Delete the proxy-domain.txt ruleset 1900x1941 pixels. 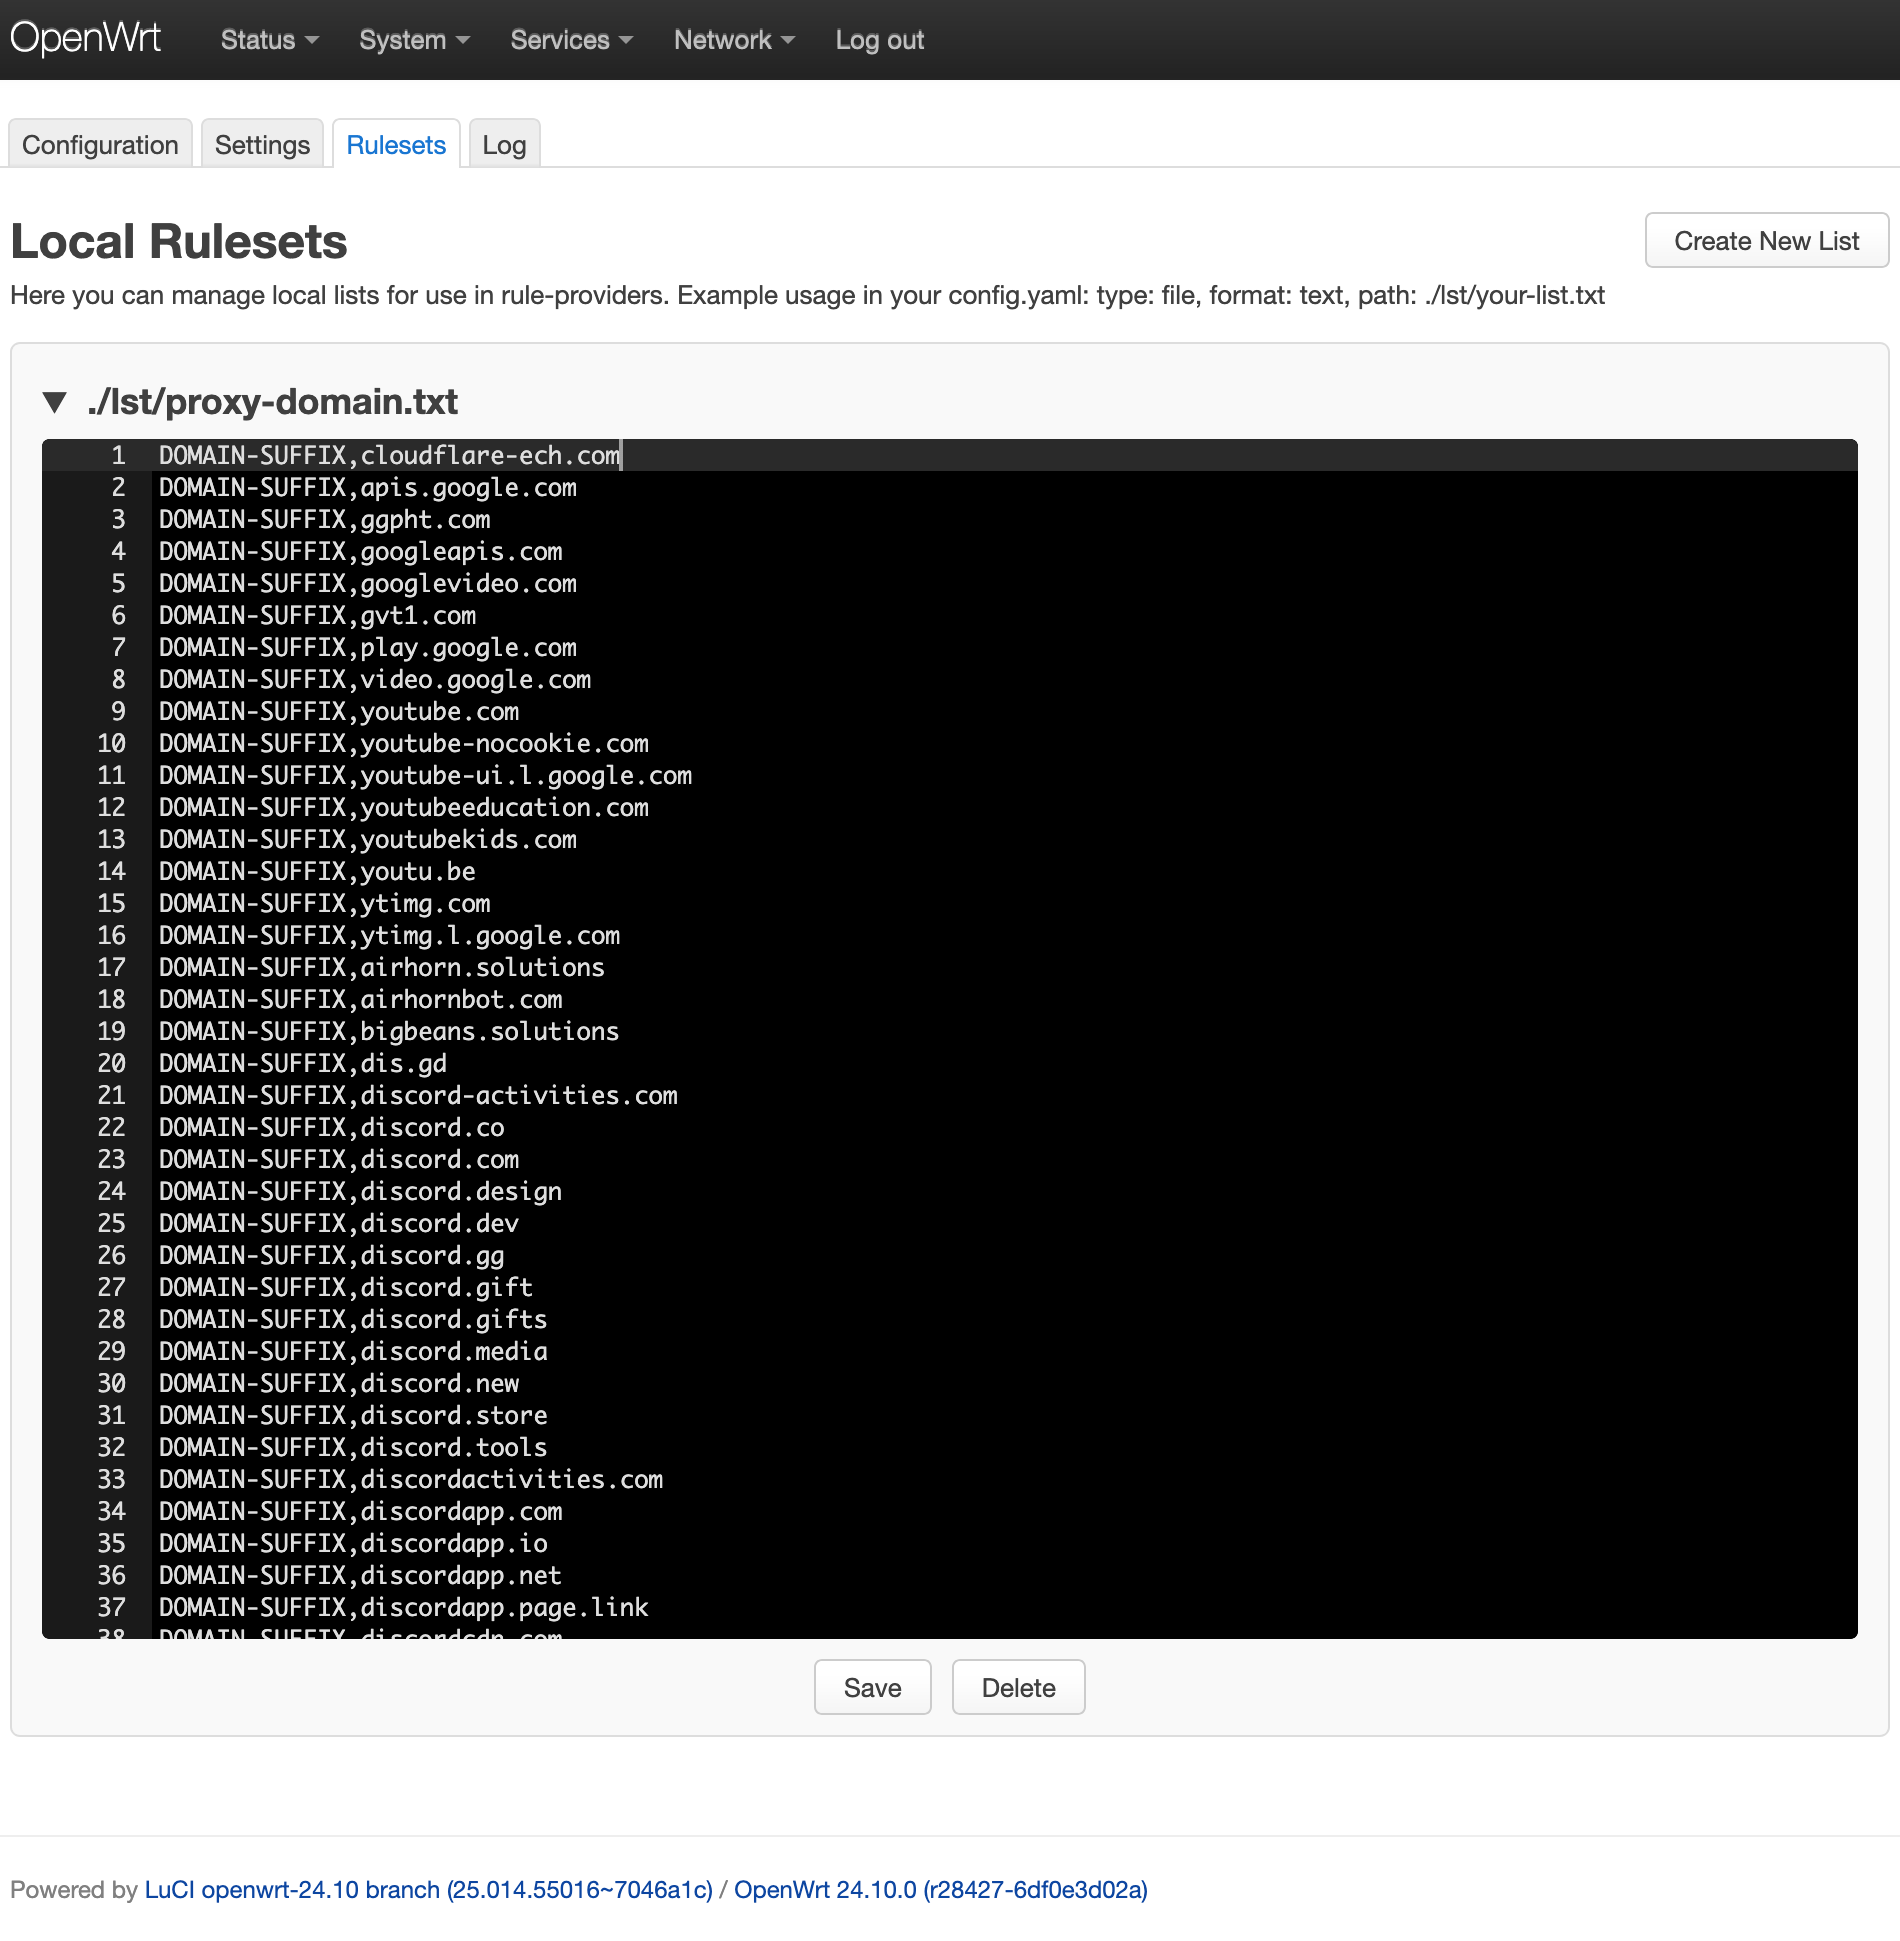pos(1018,1687)
